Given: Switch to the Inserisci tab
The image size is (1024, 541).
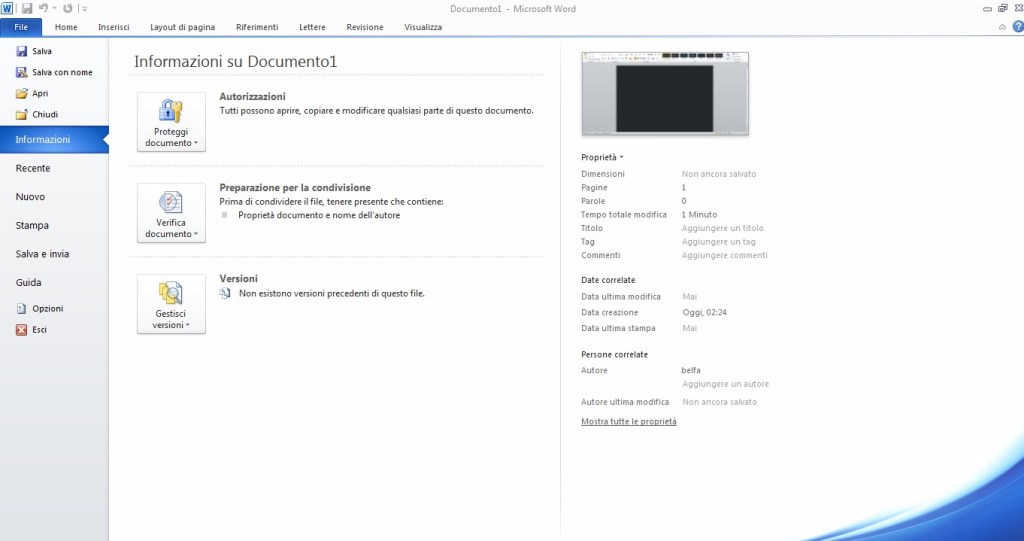Looking at the screenshot, I should click(x=114, y=27).
